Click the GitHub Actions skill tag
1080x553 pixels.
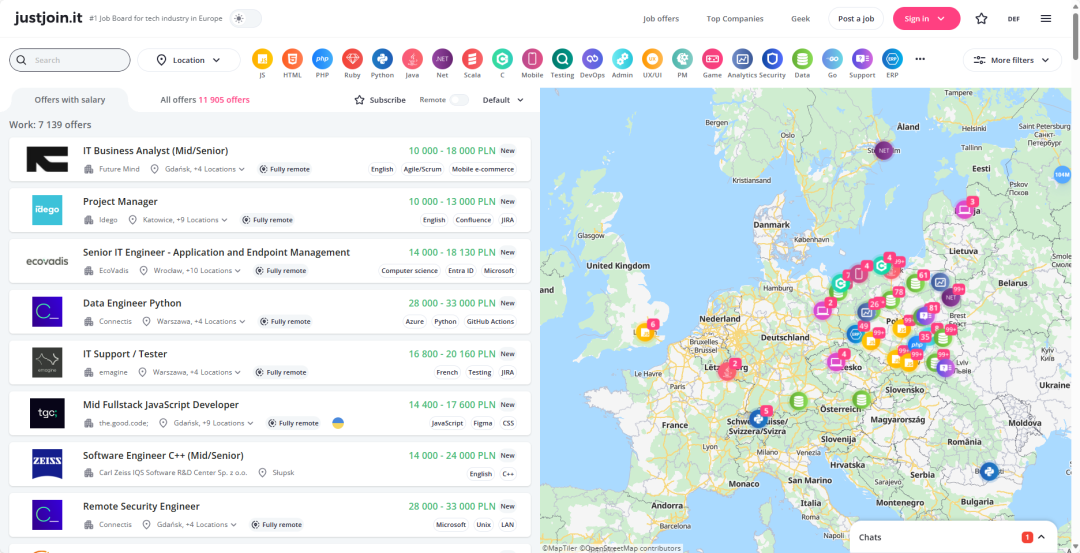tap(490, 321)
